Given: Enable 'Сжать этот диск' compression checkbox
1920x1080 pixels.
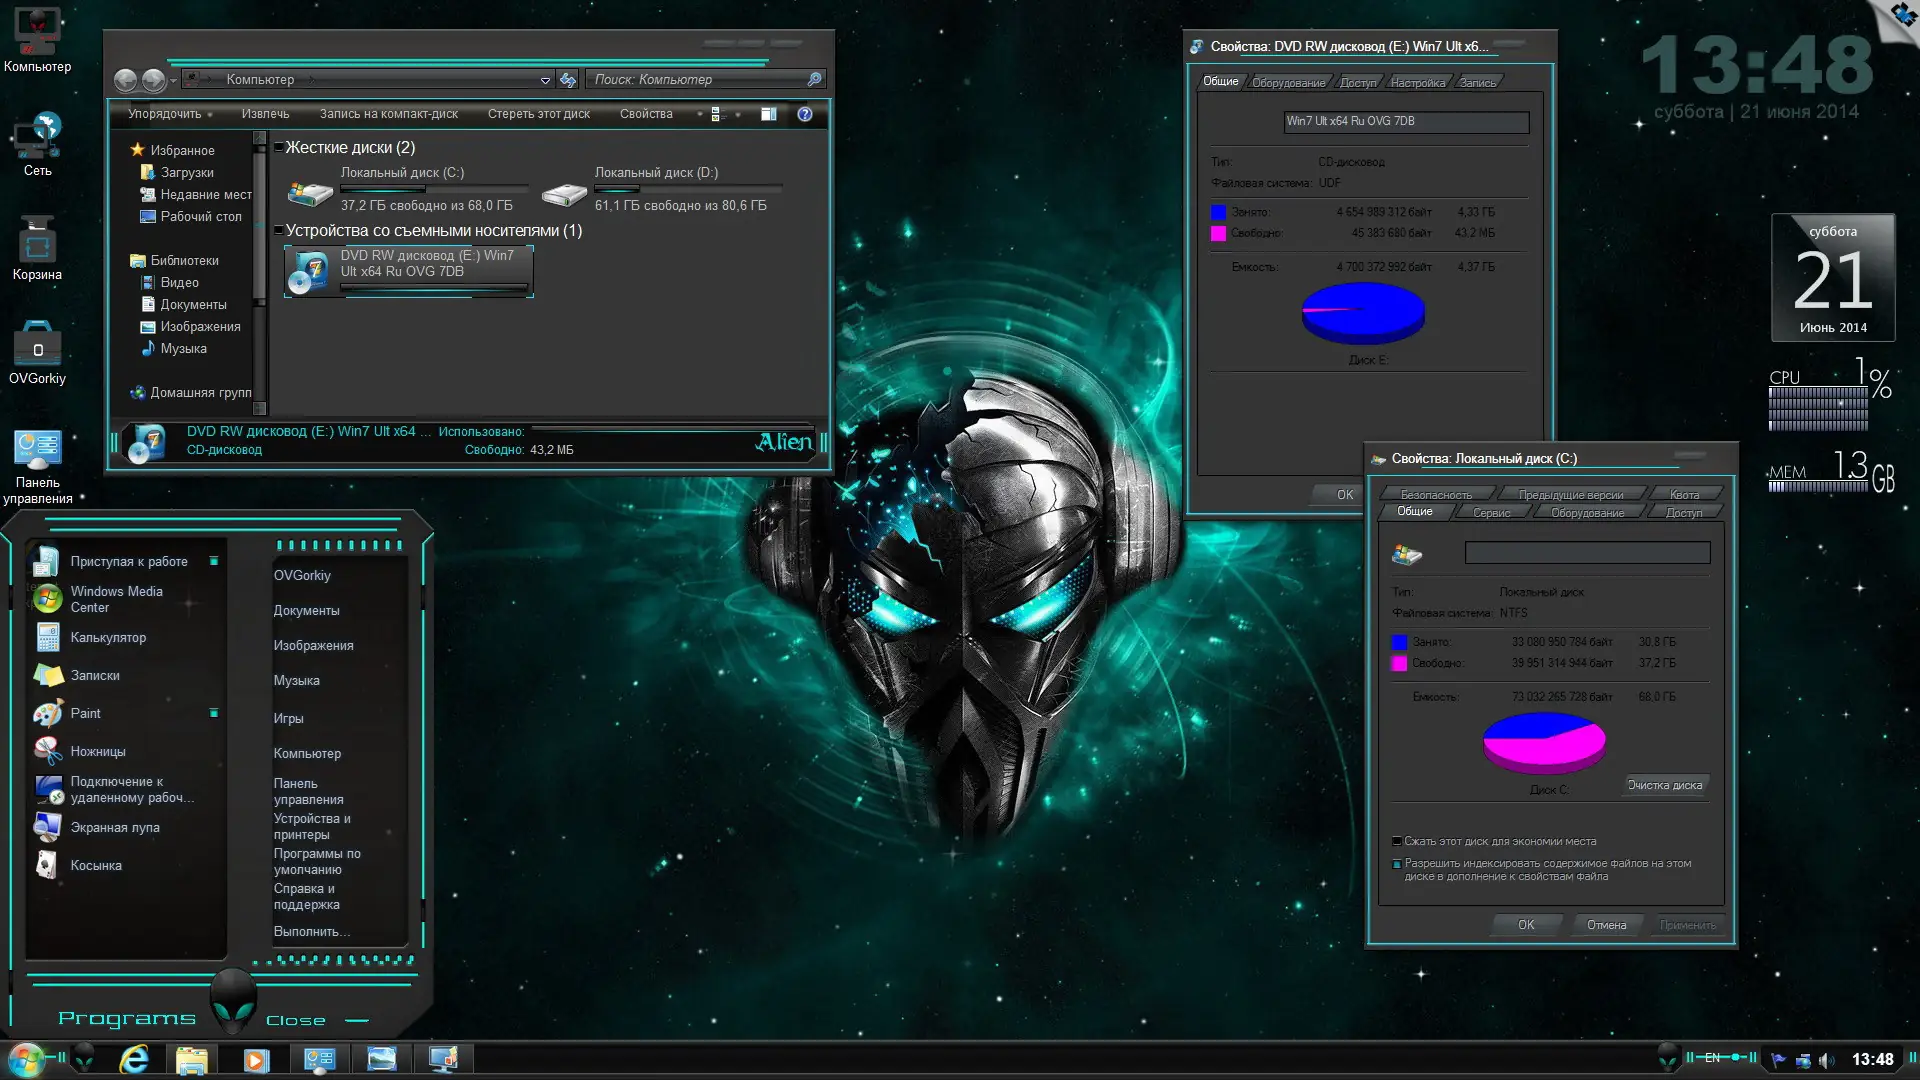Looking at the screenshot, I should tap(1397, 842).
